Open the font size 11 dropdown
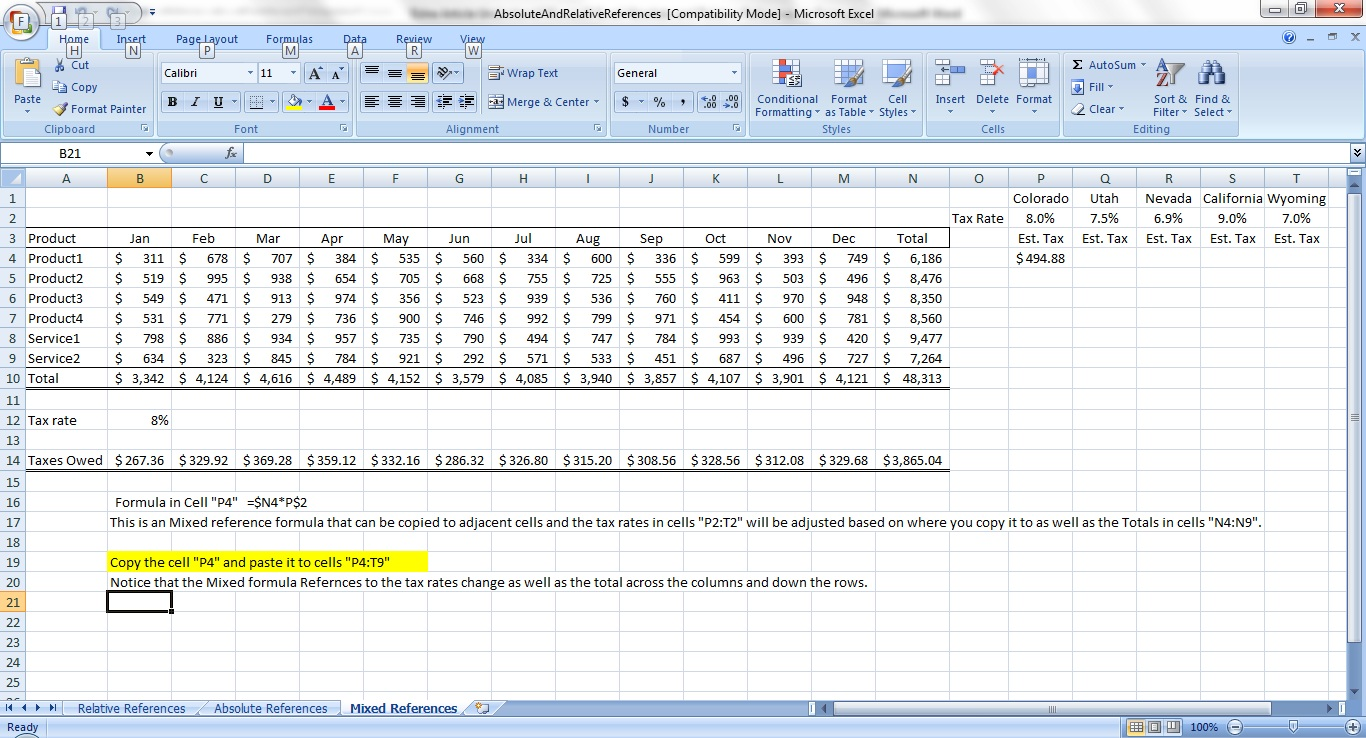Viewport: 1366px width, 738px height. click(x=293, y=73)
